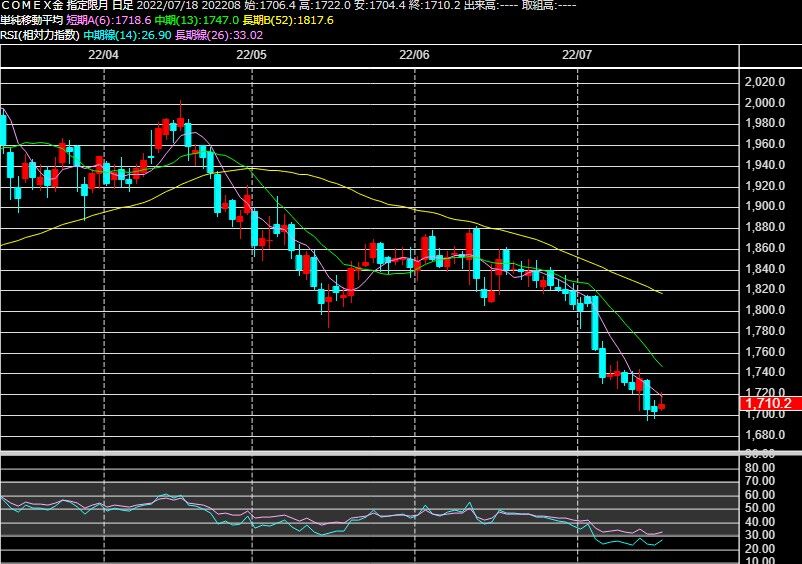This screenshot has height=564, width=802.
Task: Click the RSI 長期線(26) legend value
Action: 219,35
